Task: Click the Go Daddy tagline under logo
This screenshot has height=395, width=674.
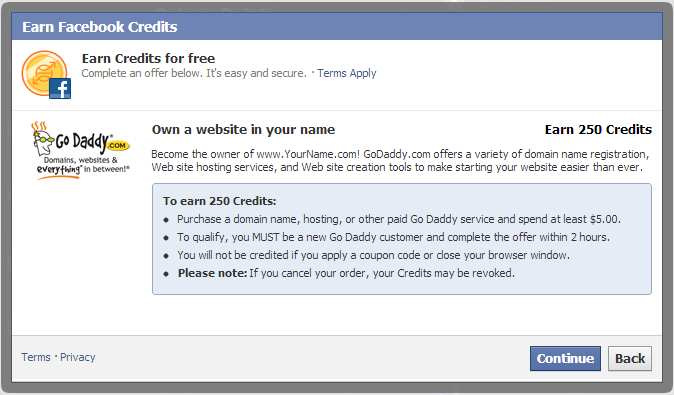Action: [83, 165]
